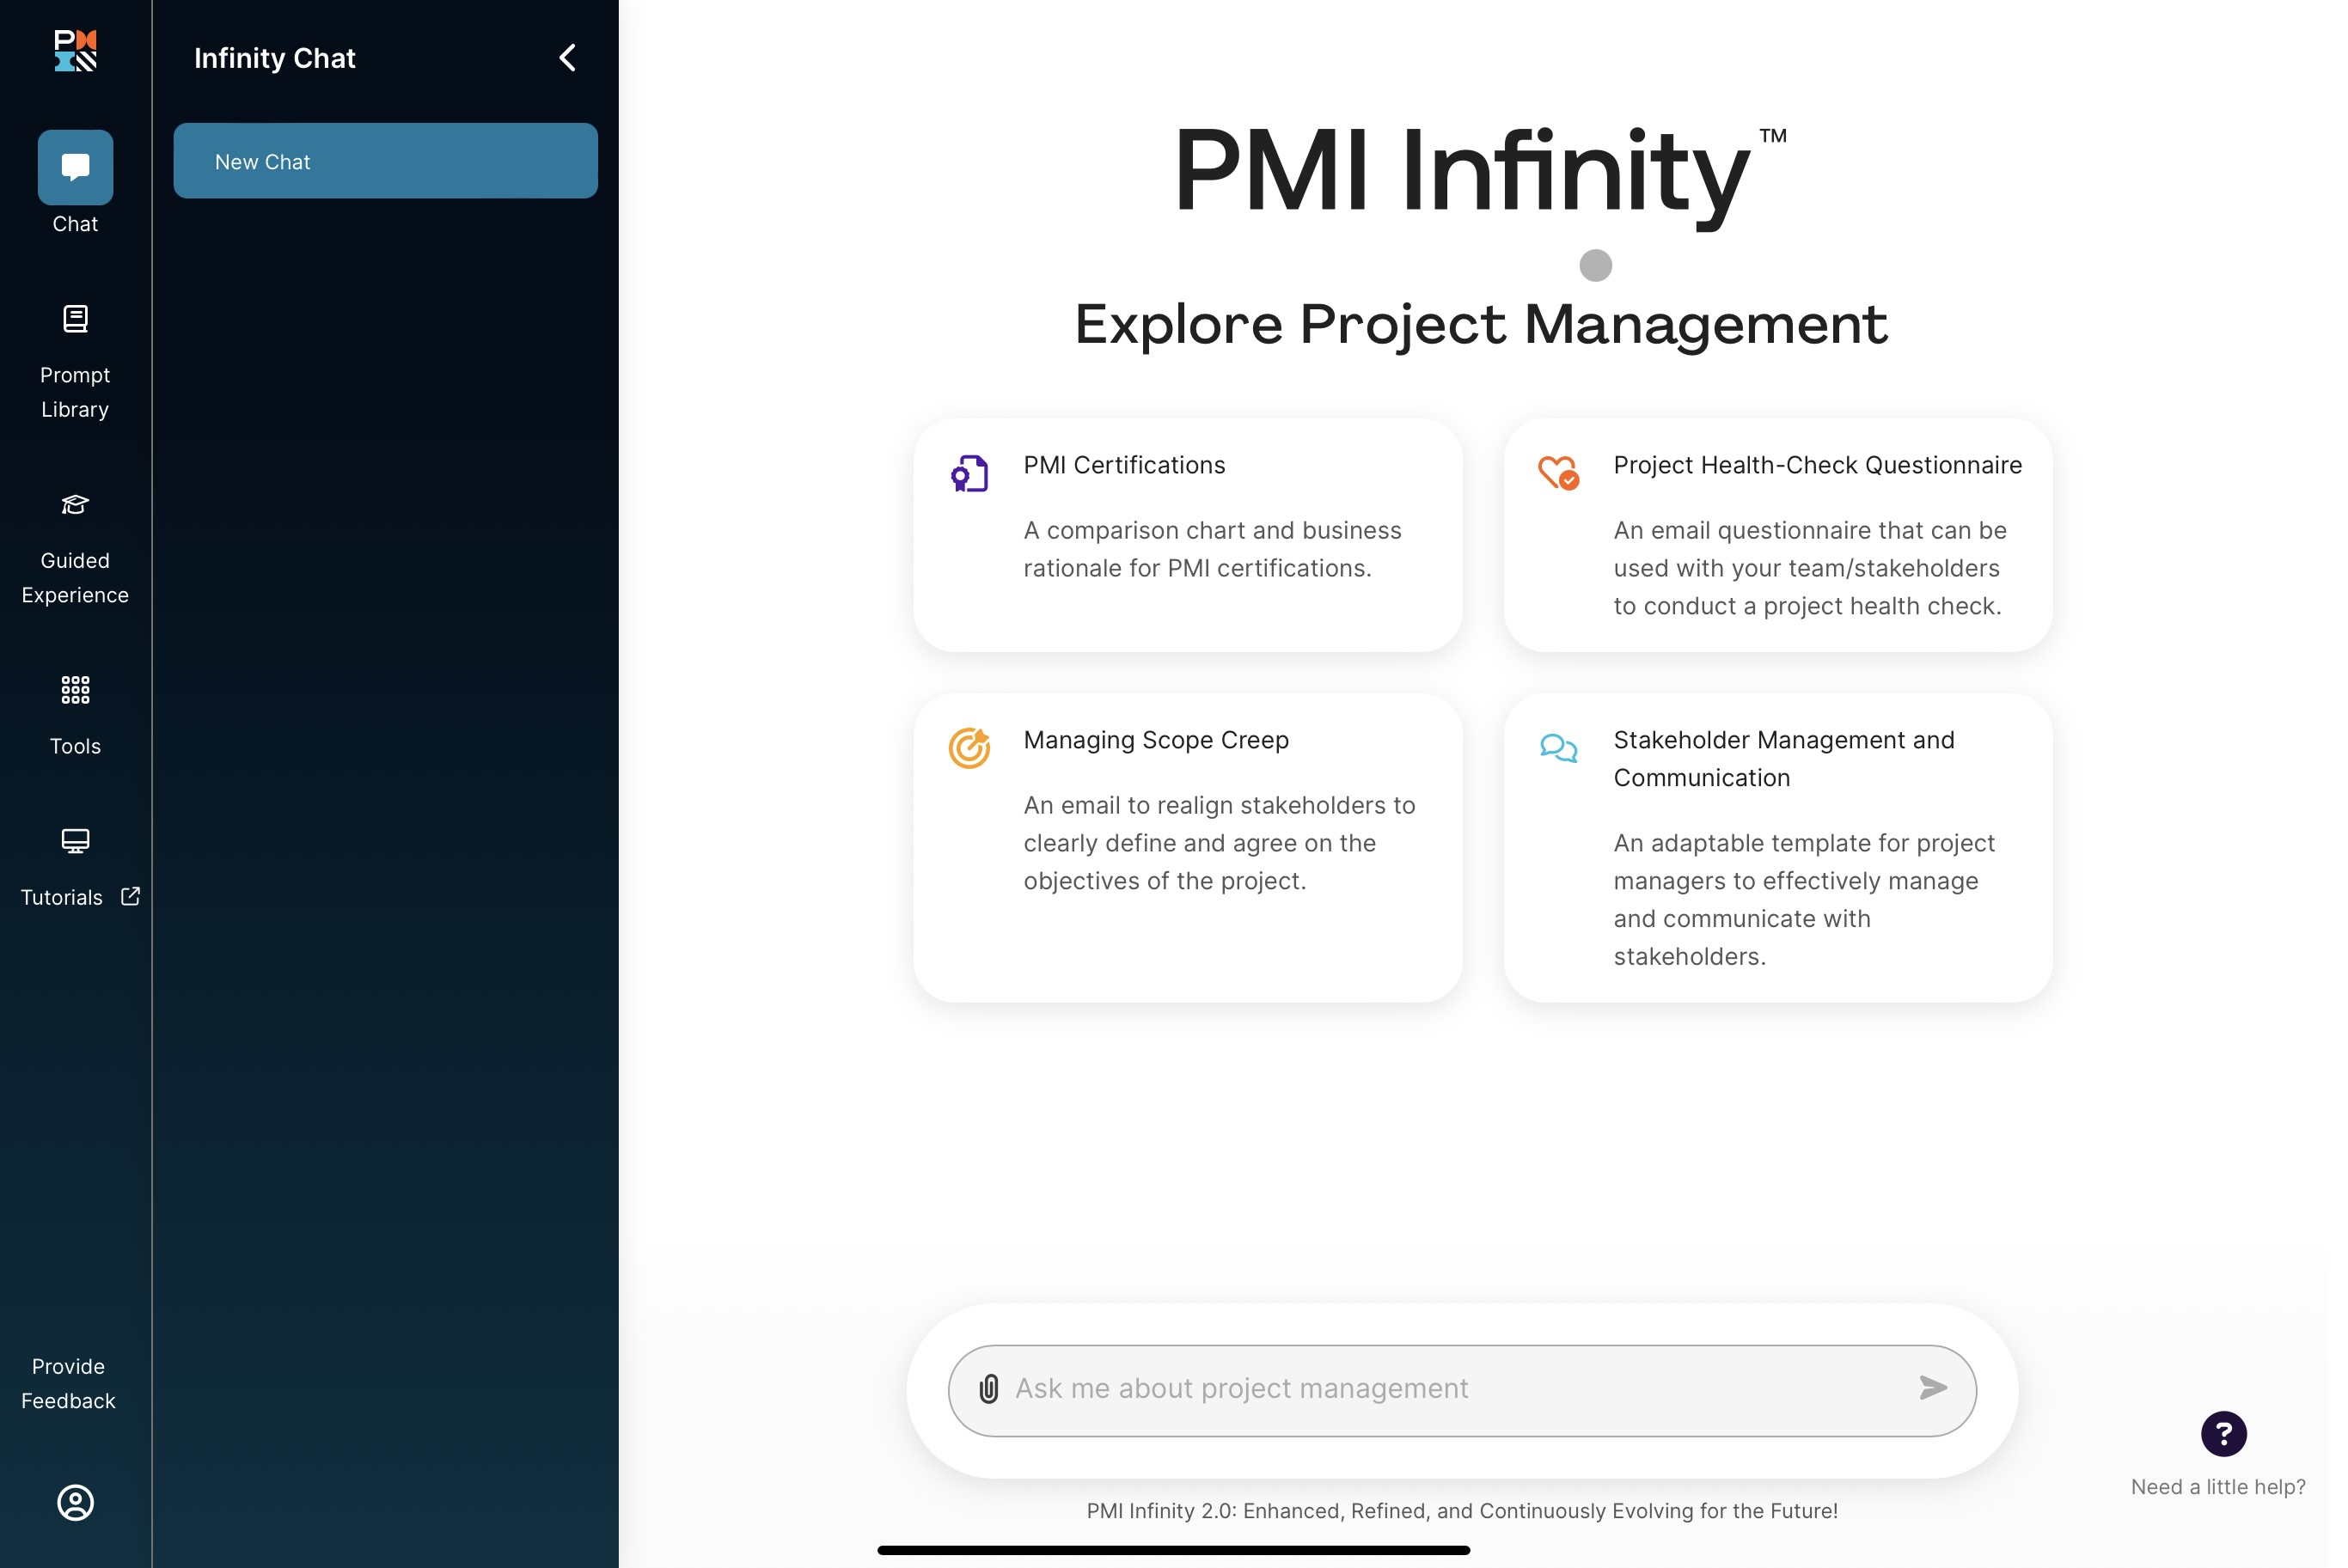Open the PMI Certifications prompt card
This screenshot has height=1568, width=2348.
pyautogui.click(x=1187, y=535)
